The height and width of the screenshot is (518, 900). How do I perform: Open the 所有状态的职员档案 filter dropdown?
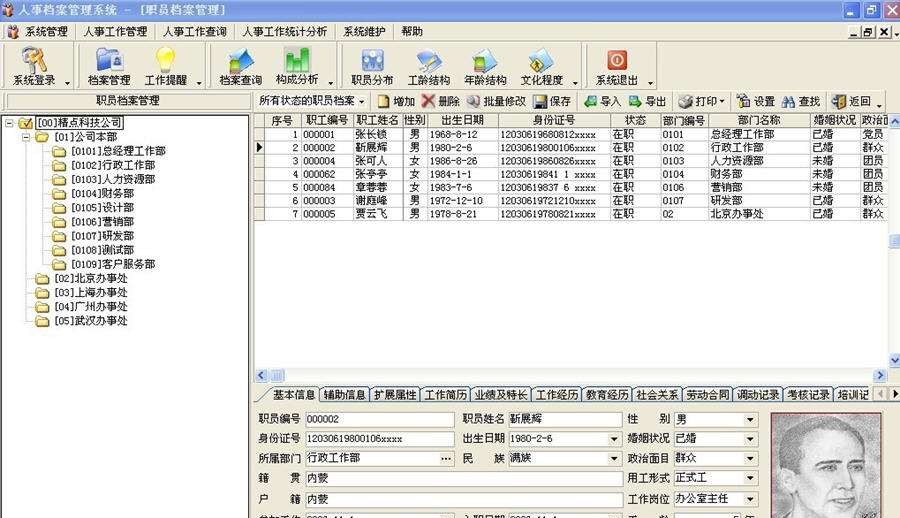point(313,101)
